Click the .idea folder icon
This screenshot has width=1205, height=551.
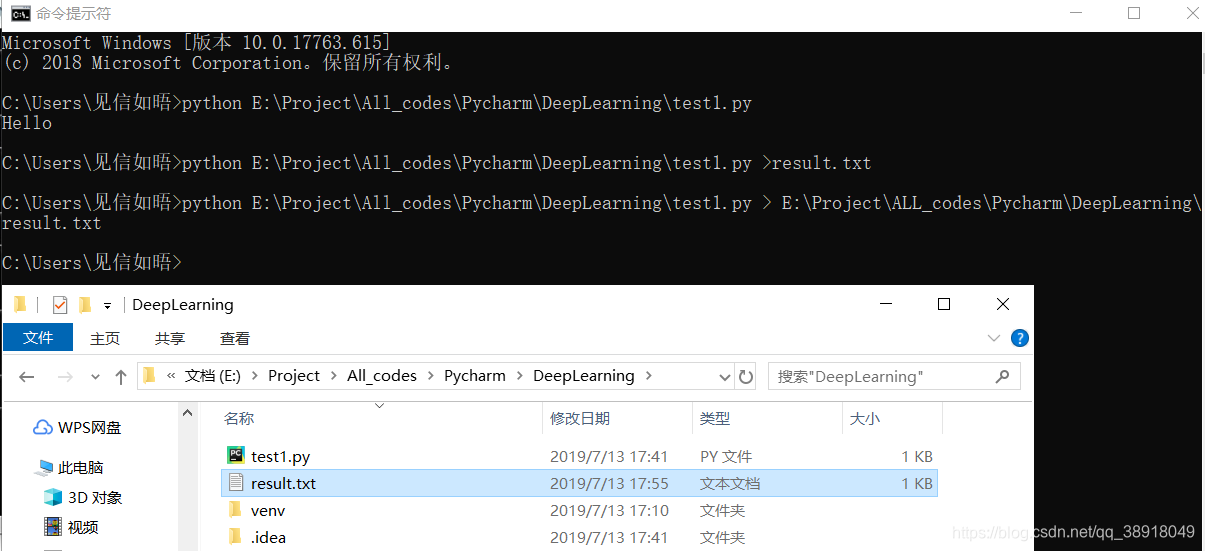236,537
